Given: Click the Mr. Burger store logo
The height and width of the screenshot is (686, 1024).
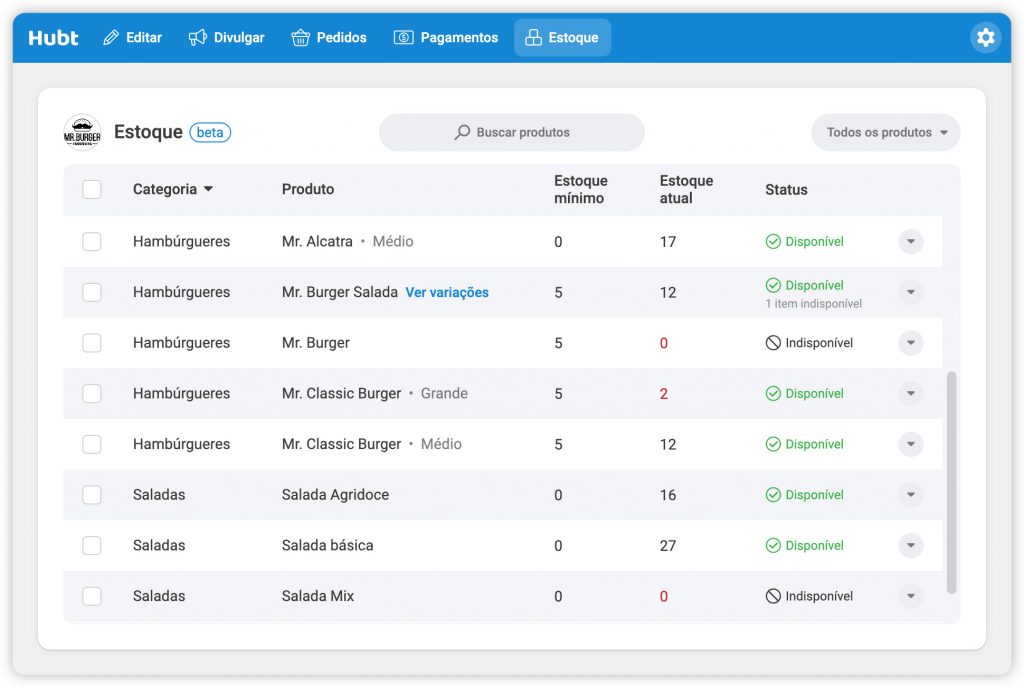Looking at the screenshot, I should [82, 132].
